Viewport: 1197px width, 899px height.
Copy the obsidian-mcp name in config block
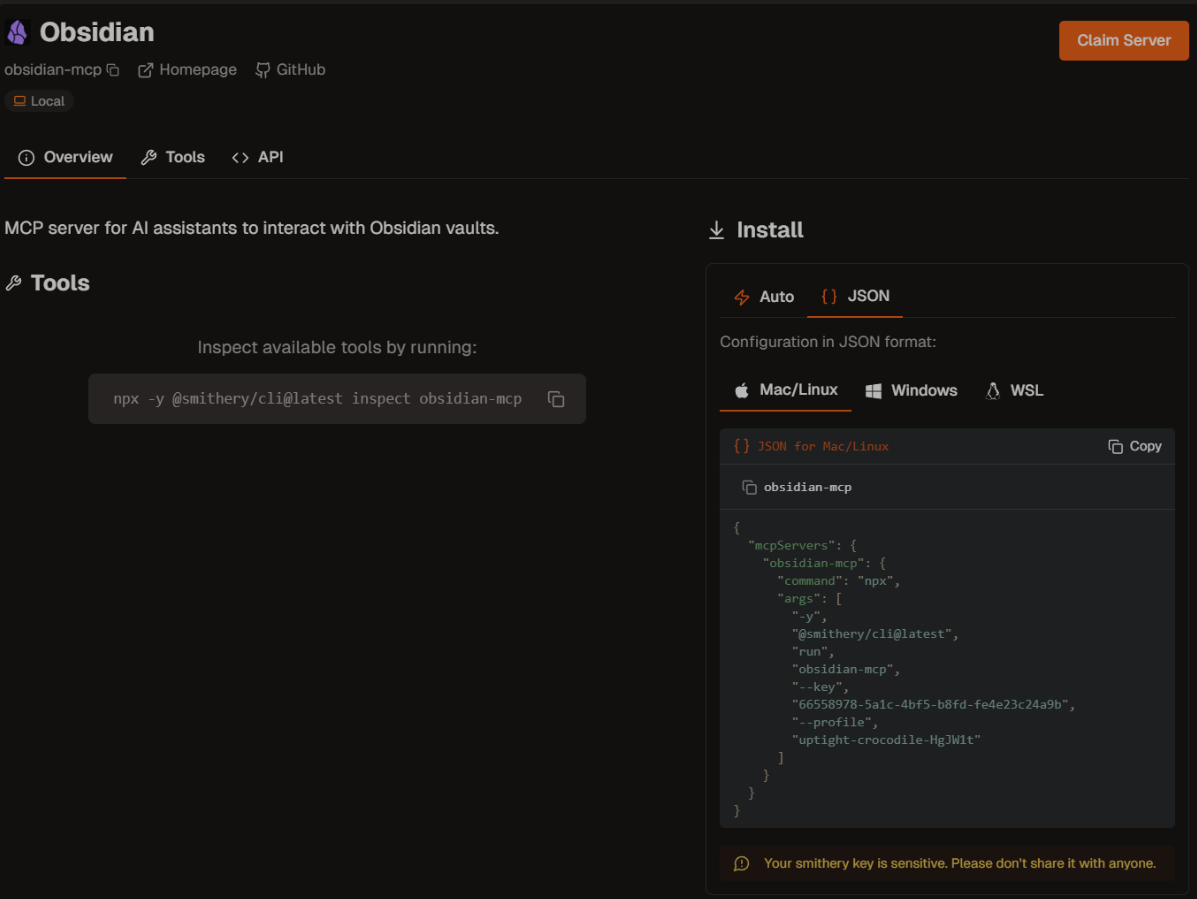[x=749, y=487]
